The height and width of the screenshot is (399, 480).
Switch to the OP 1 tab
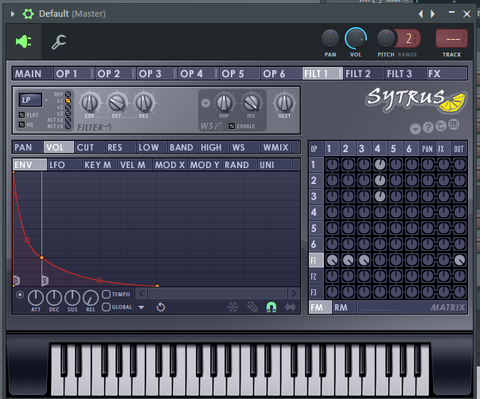(73, 73)
